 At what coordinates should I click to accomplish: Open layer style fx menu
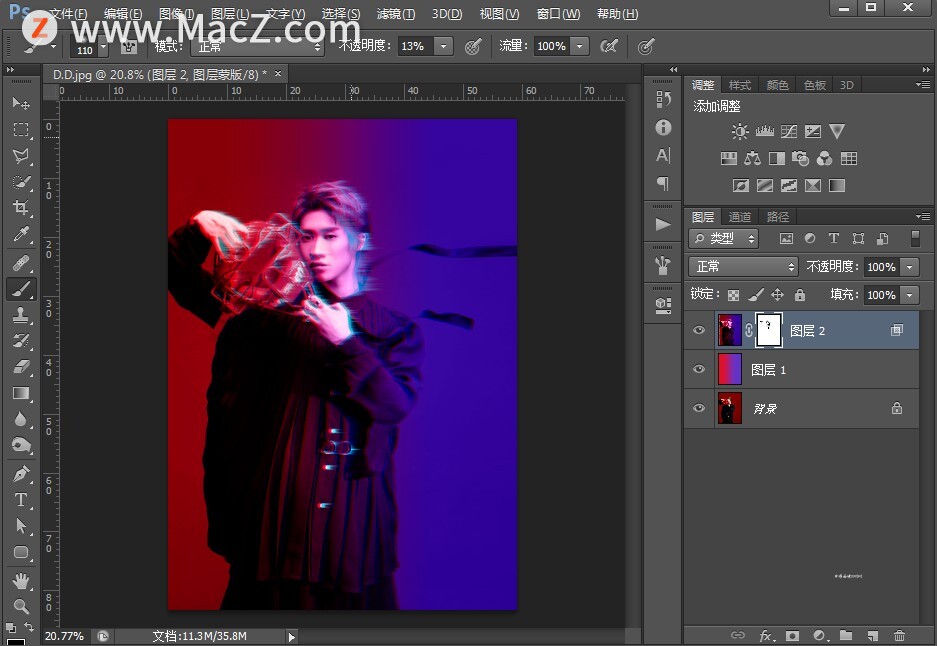pyautogui.click(x=765, y=635)
